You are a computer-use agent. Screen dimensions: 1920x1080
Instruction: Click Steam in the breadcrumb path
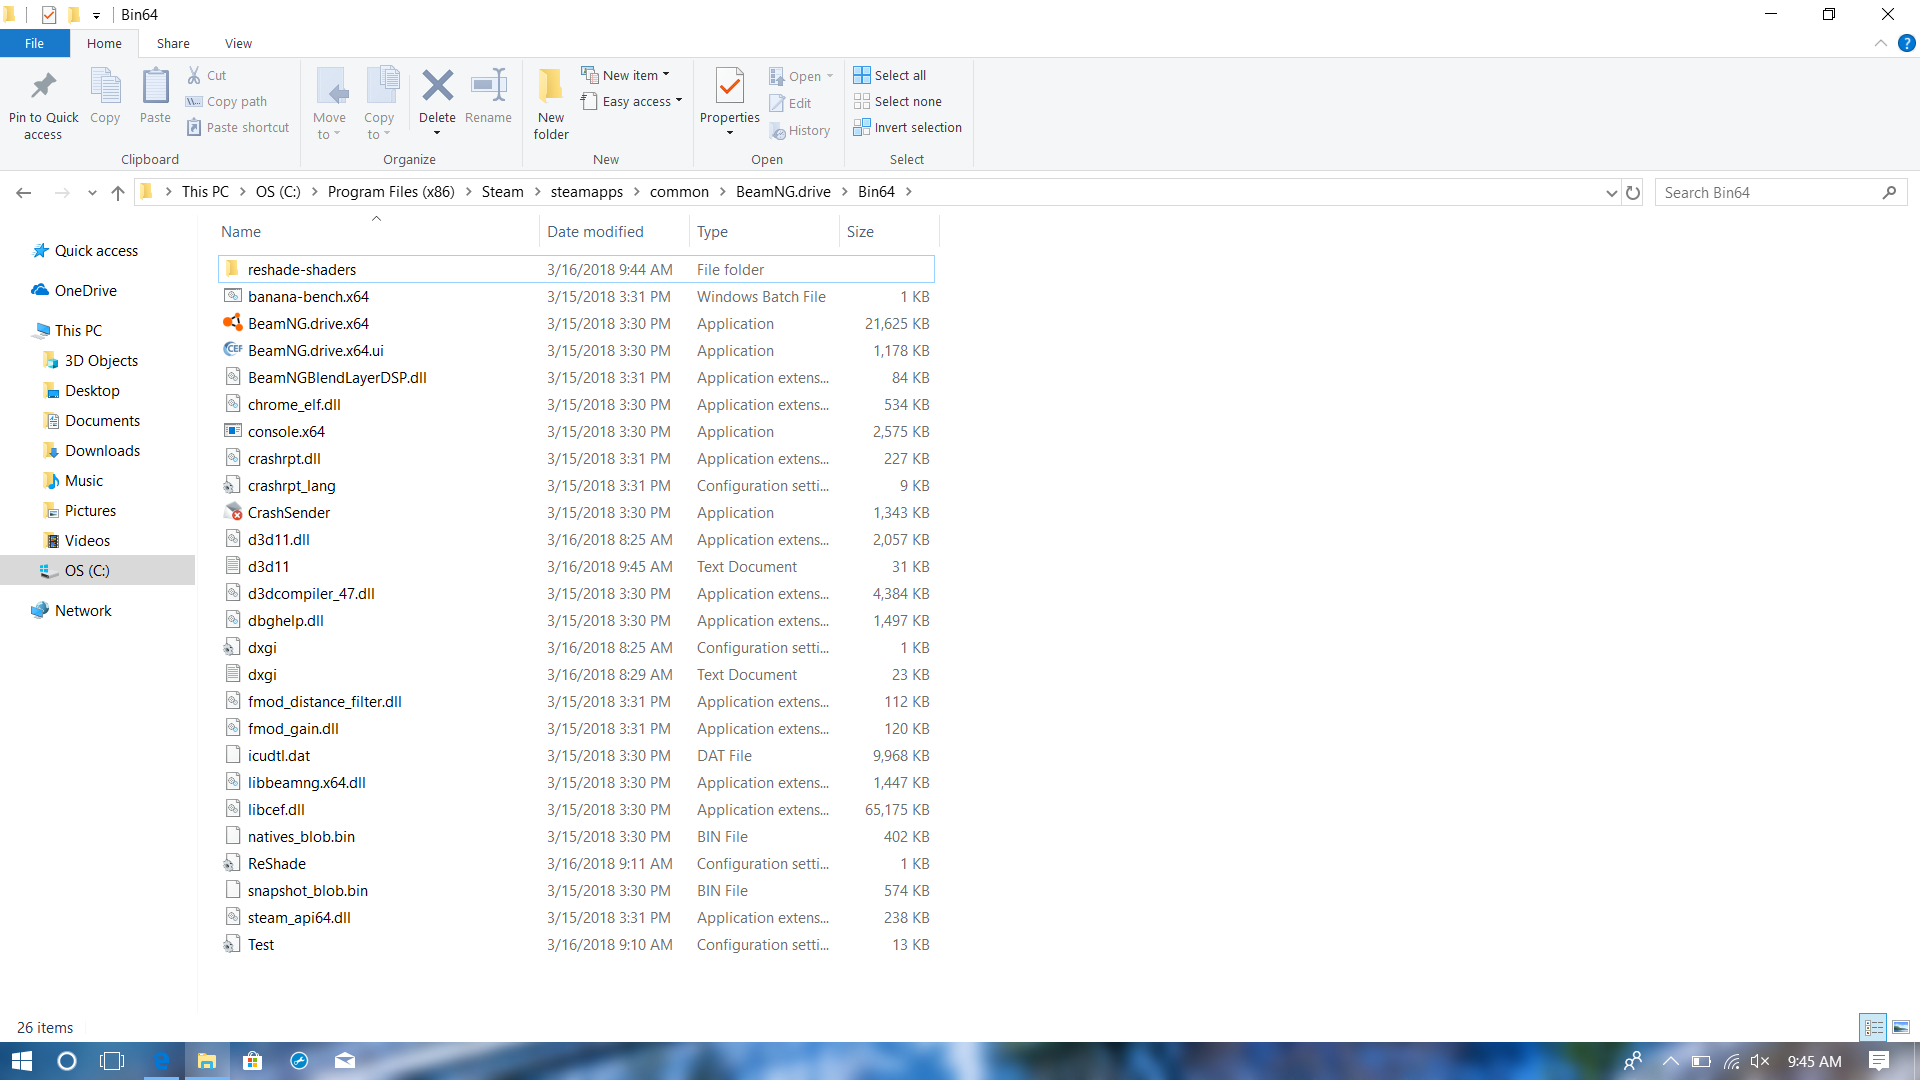click(x=502, y=192)
